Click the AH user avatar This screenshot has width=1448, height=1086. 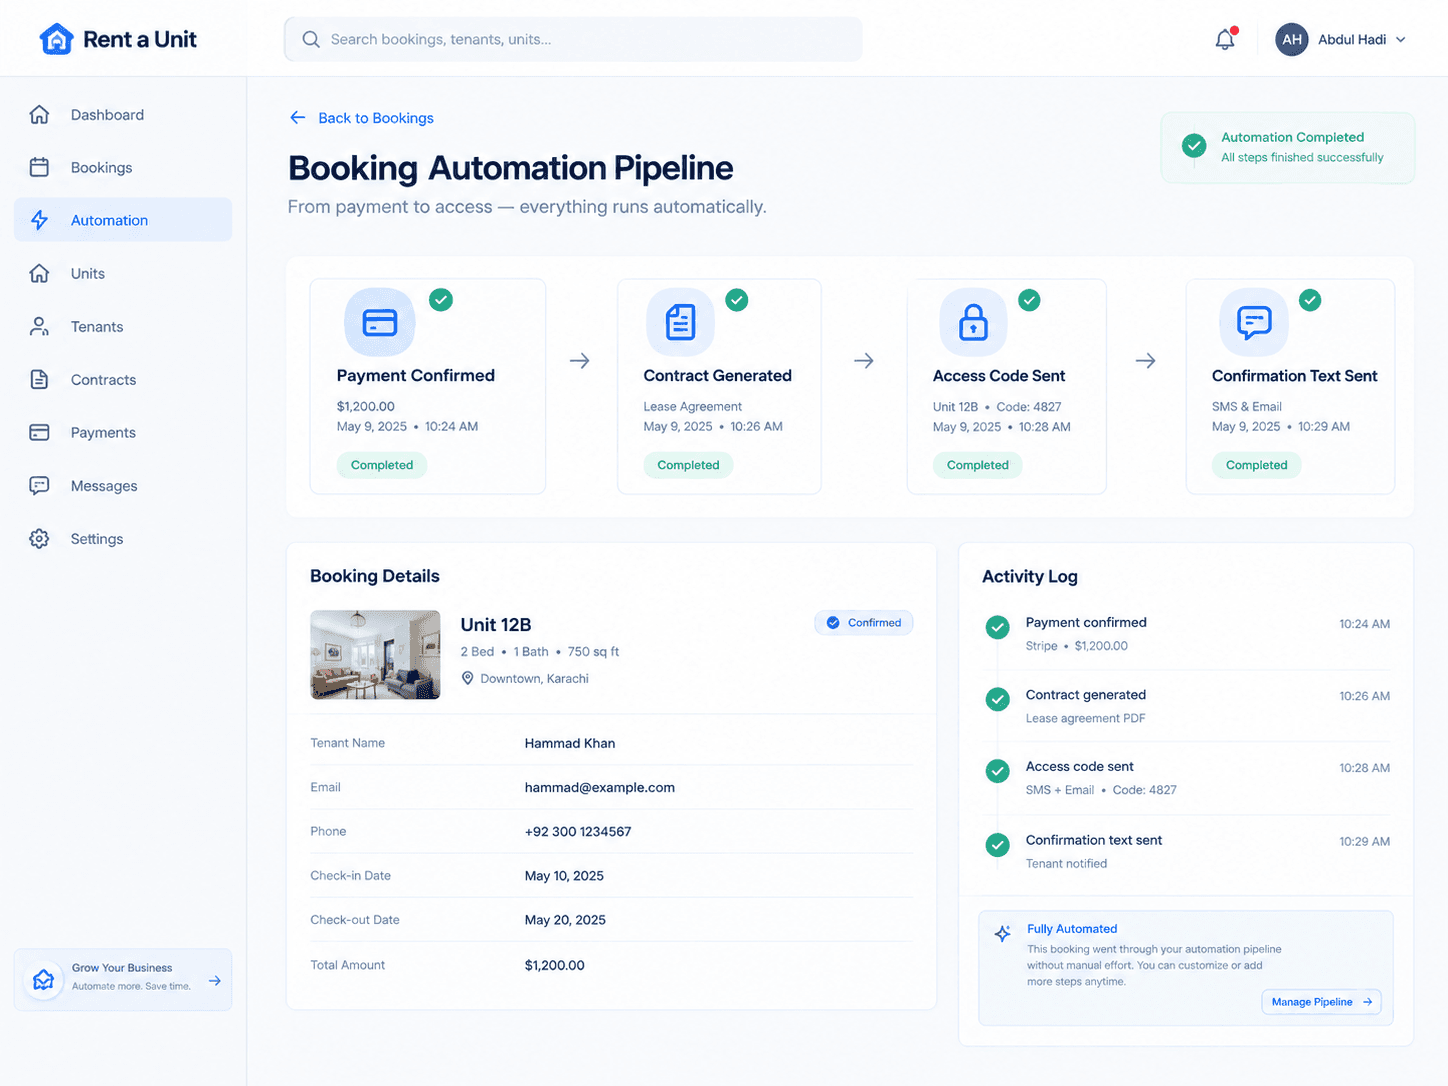pyautogui.click(x=1292, y=39)
